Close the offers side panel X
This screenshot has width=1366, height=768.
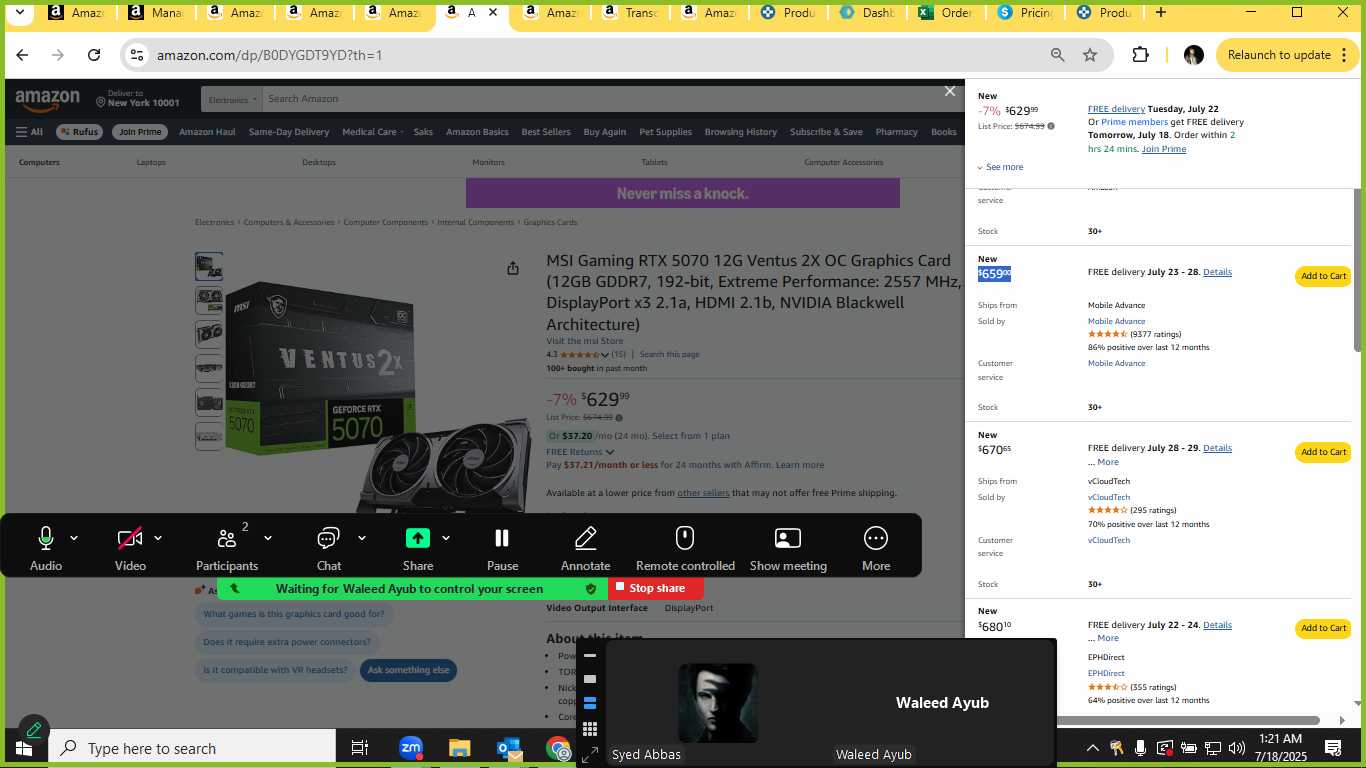tap(950, 91)
